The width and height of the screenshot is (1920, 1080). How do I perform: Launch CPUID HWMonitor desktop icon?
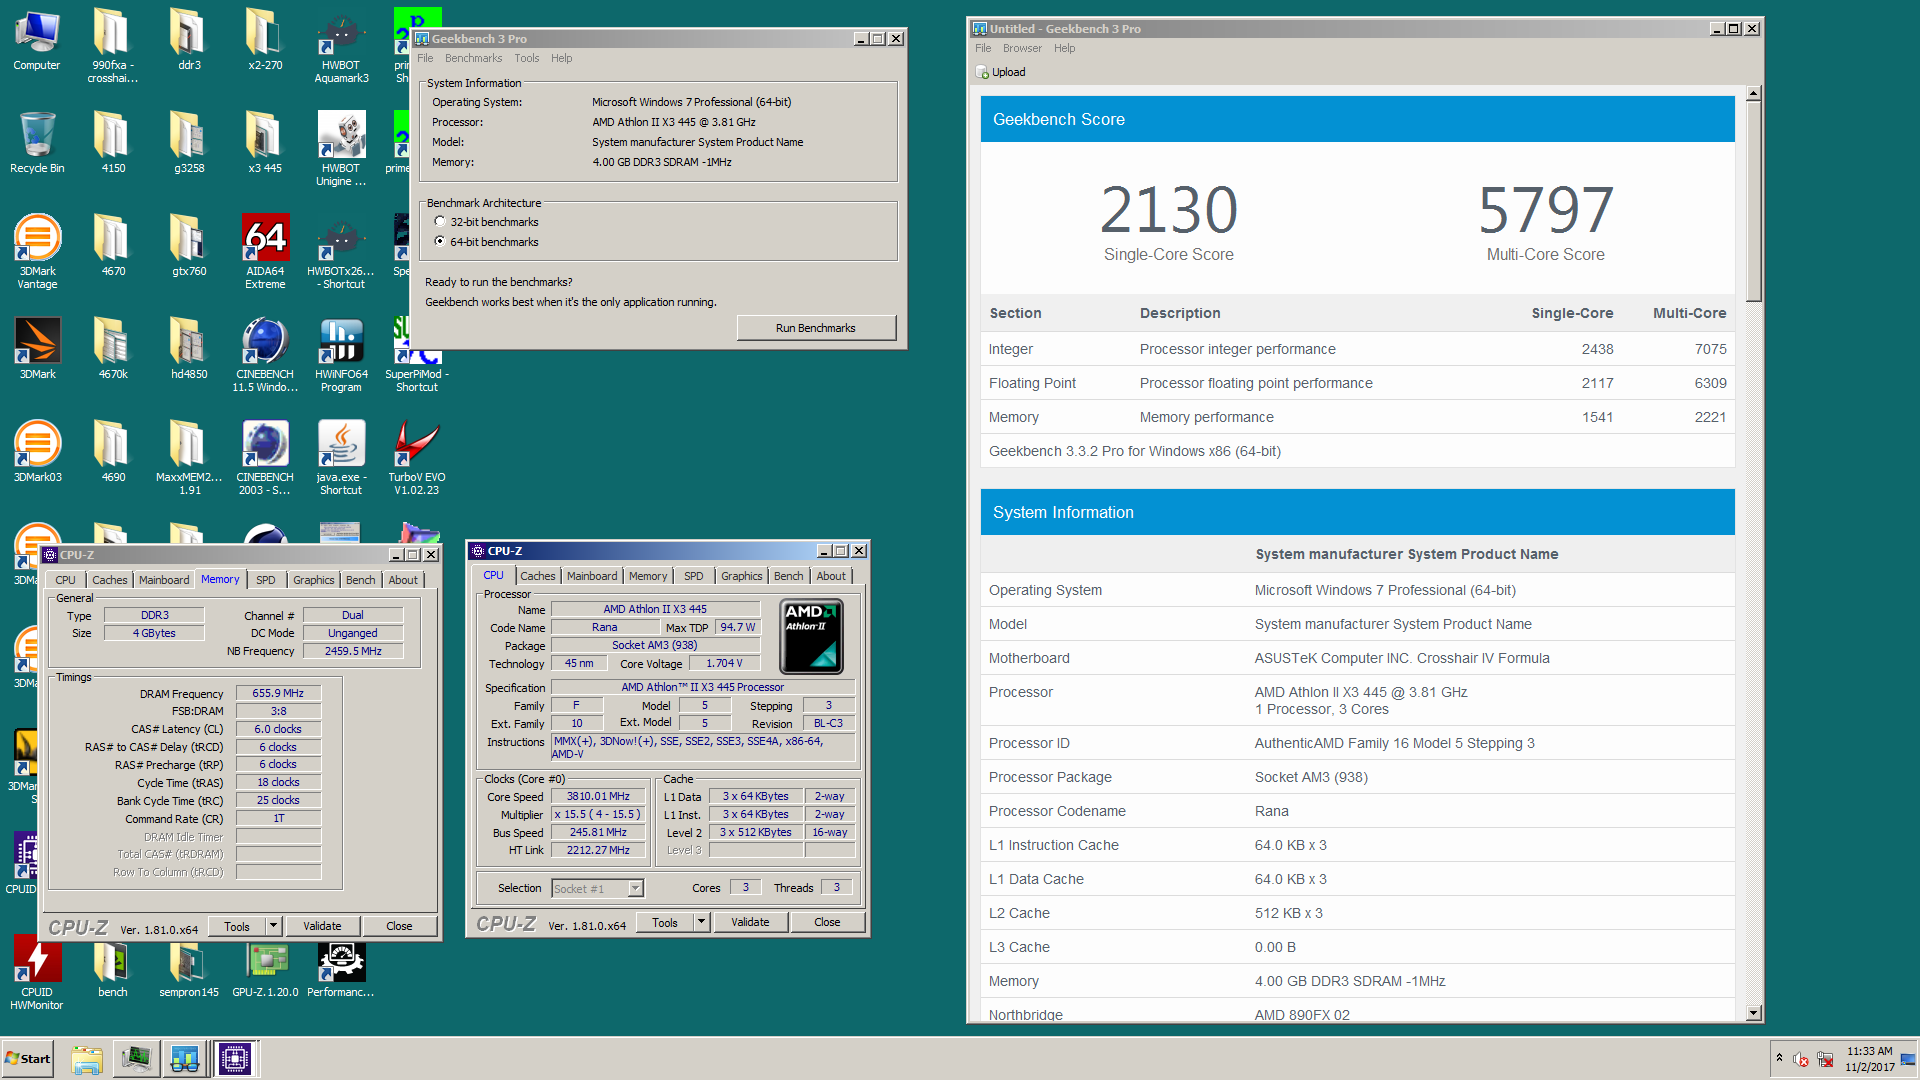37,972
